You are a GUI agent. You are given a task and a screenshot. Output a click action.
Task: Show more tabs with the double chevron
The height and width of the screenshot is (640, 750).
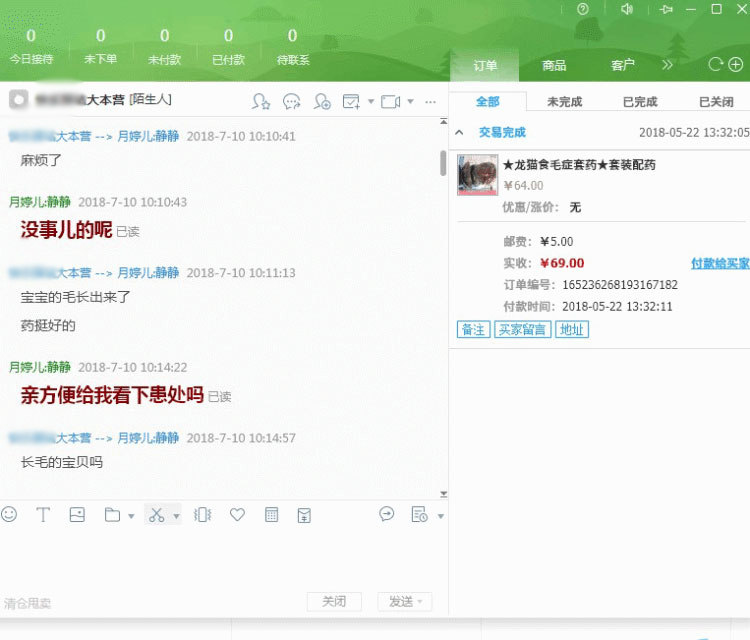point(667,65)
